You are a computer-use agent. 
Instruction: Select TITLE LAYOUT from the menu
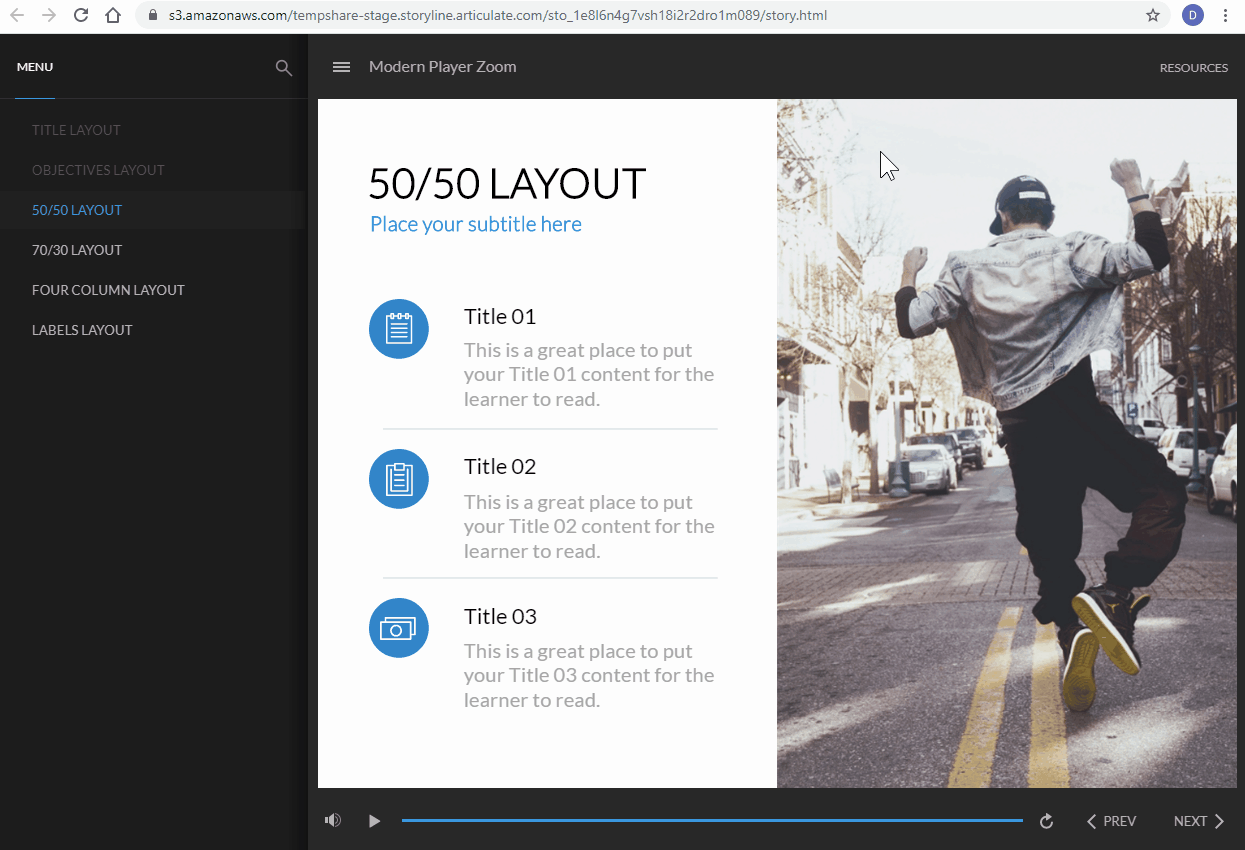click(x=76, y=130)
